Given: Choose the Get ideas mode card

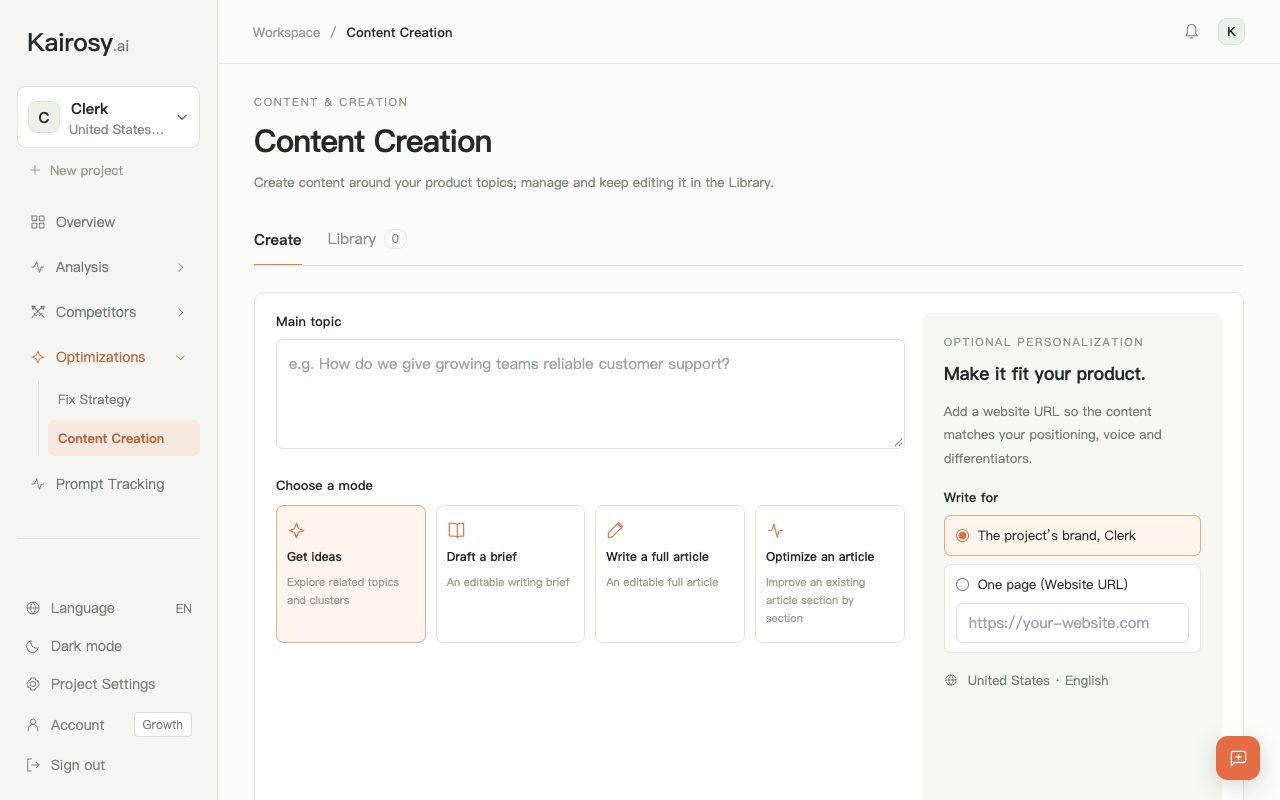Looking at the screenshot, I should (351, 574).
